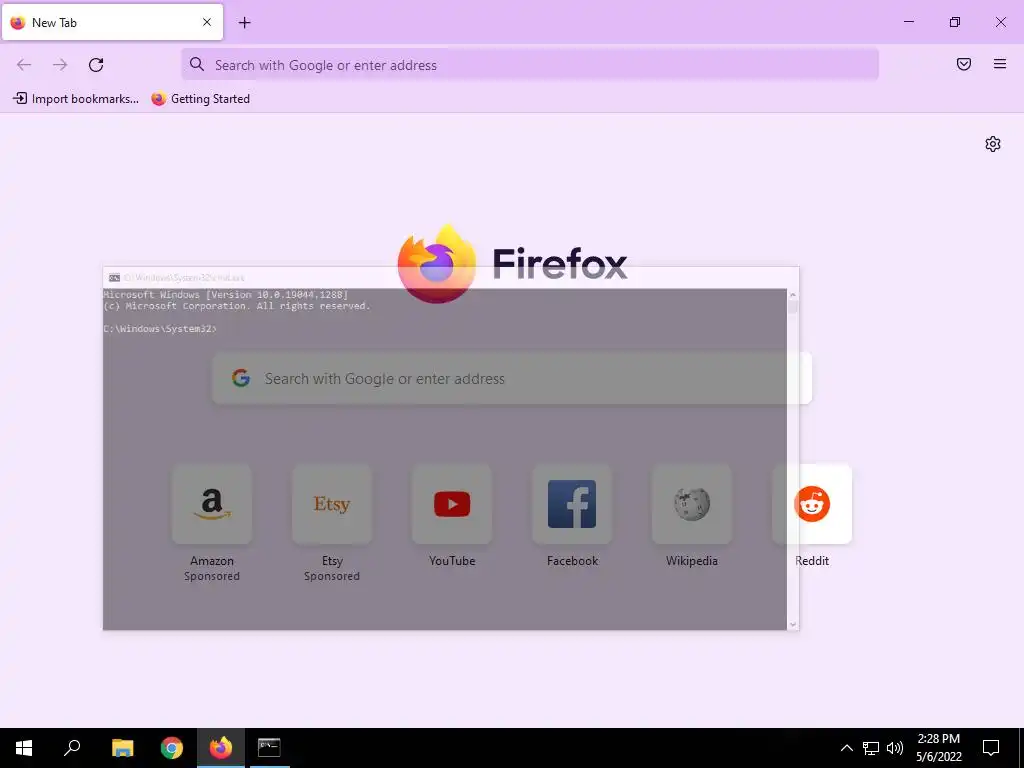Go forward with the forward arrow
Screen dimensions: 1024x768
tap(60, 65)
